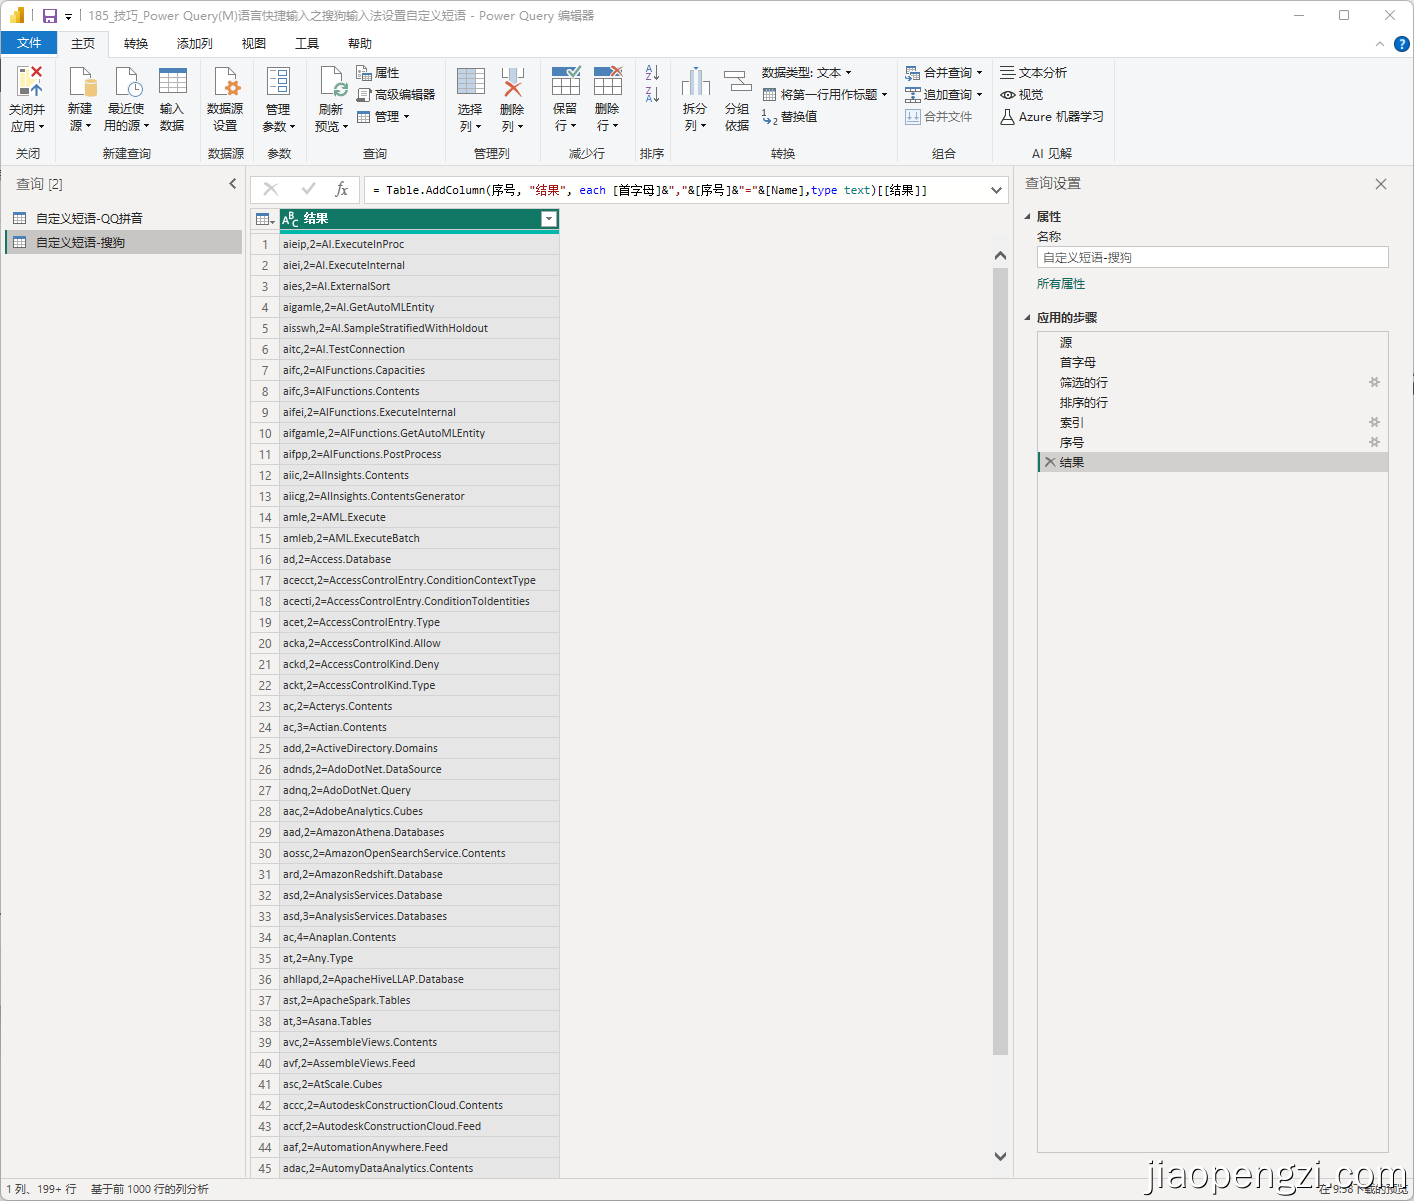Open the File (文件) tab
This screenshot has width=1414, height=1201.
pos(29,43)
